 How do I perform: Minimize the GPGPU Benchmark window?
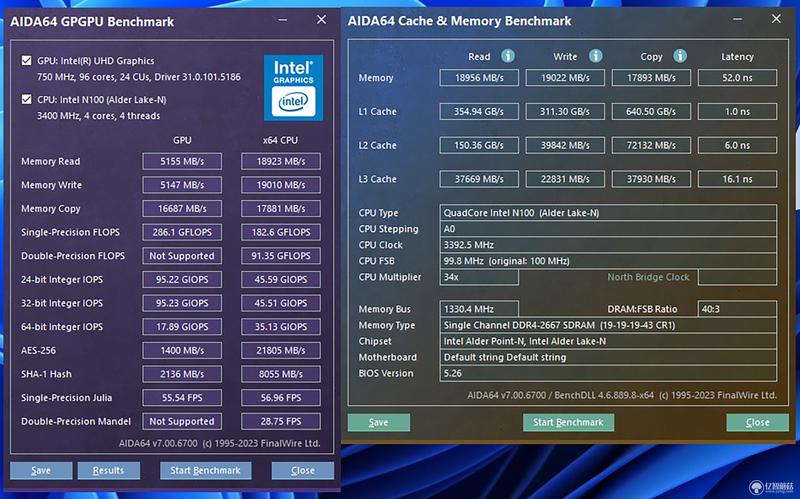pos(283,20)
